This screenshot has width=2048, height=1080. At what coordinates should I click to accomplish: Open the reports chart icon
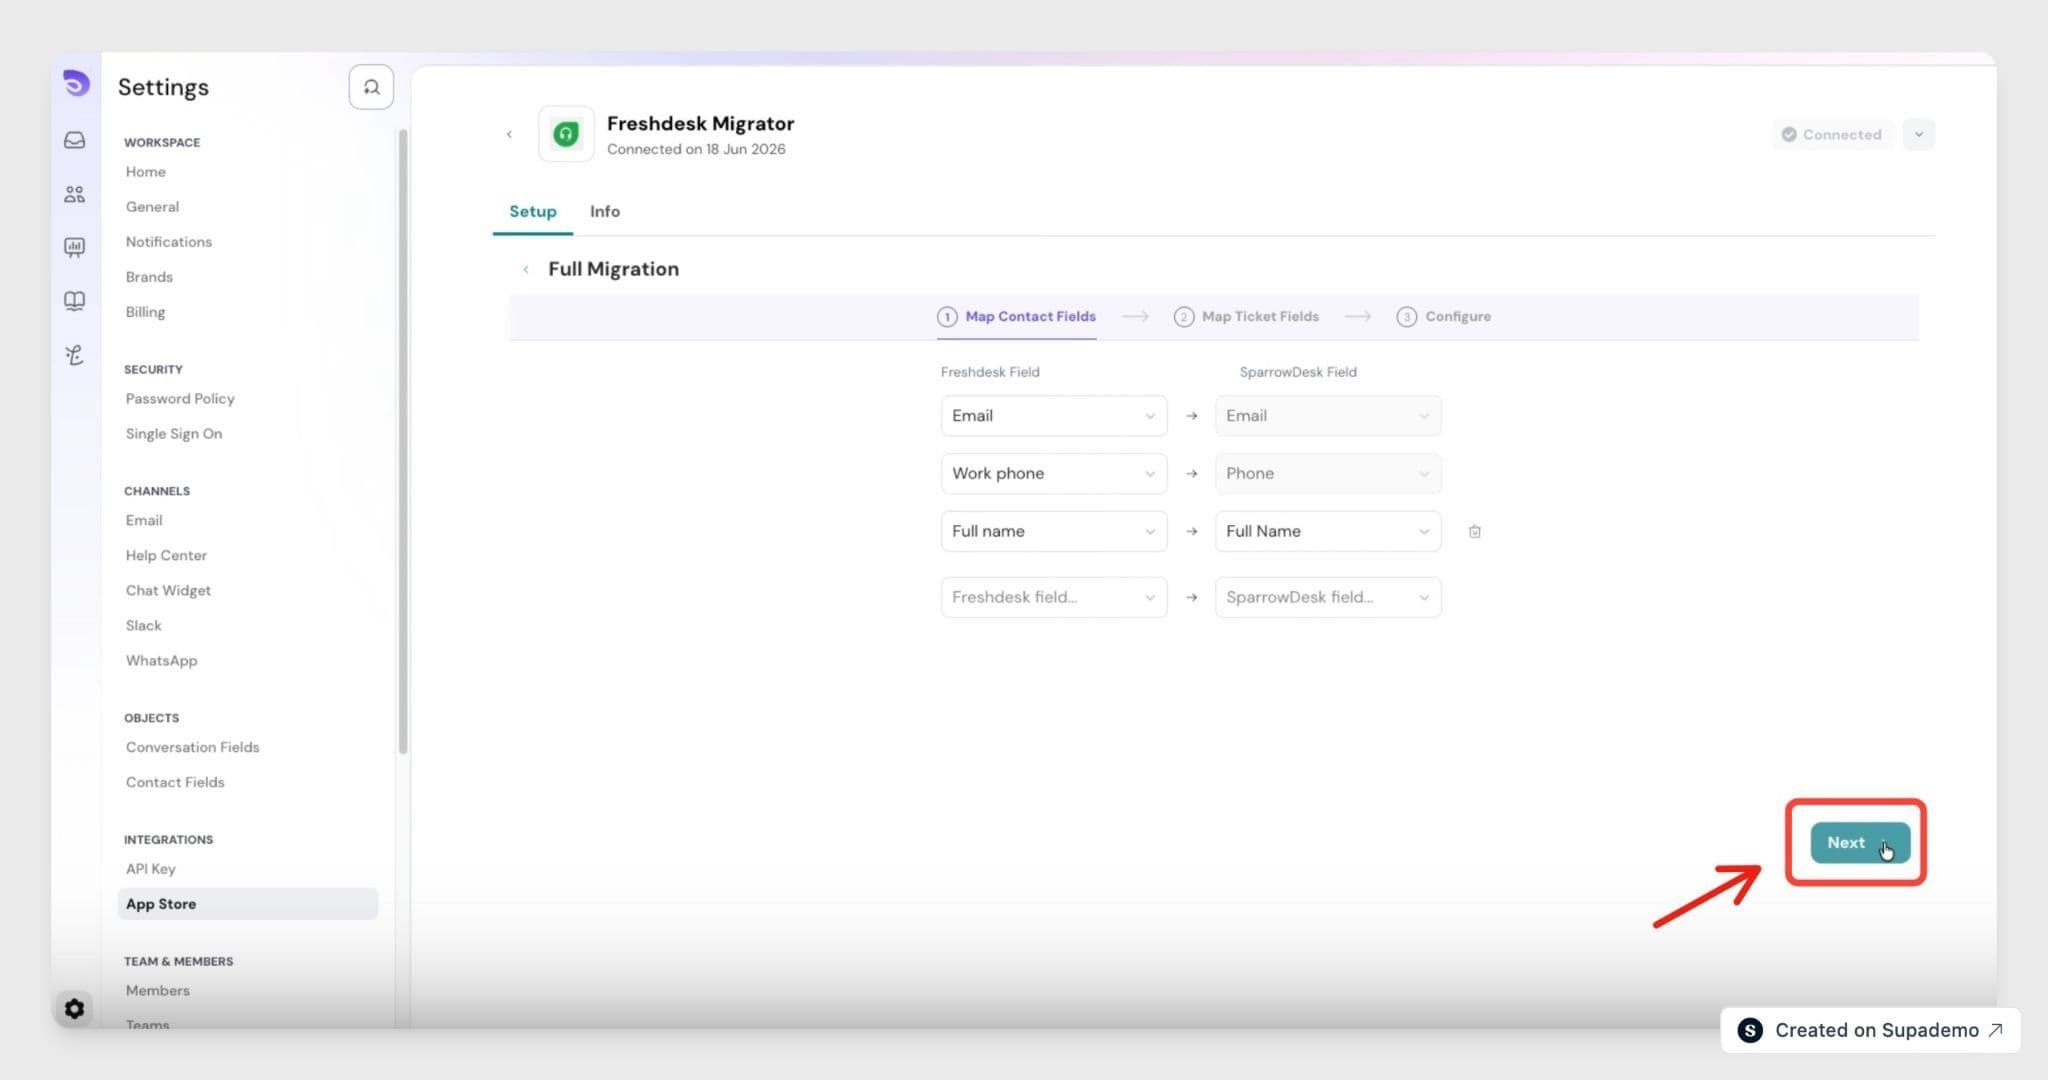click(75, 247)
